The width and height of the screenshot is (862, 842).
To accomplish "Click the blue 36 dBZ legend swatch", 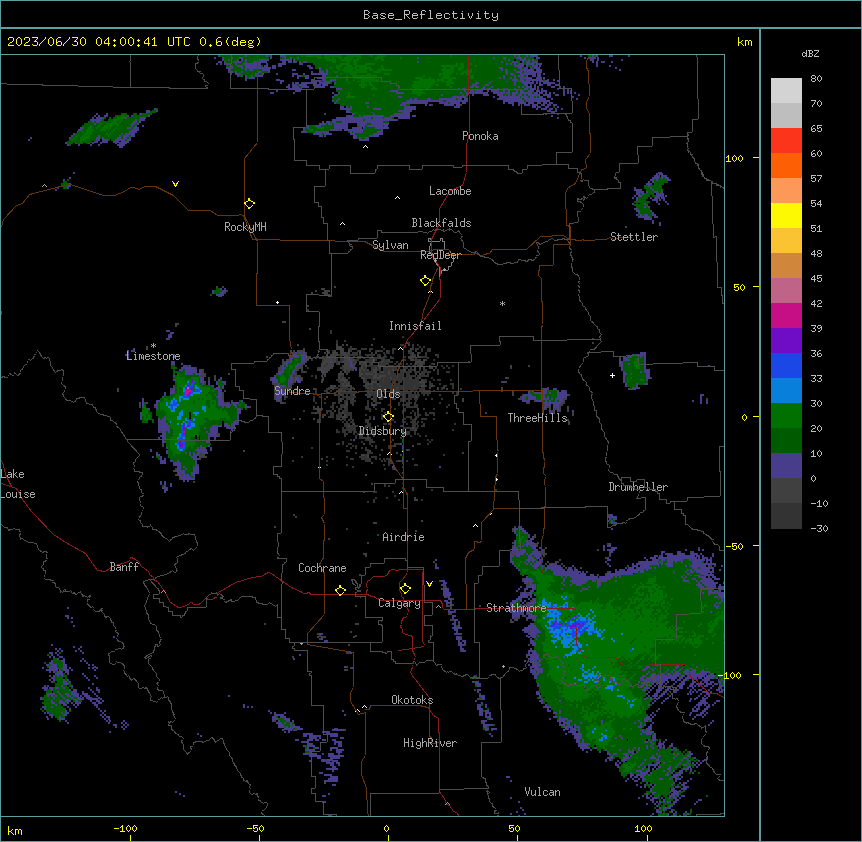I will click(786, 365).
